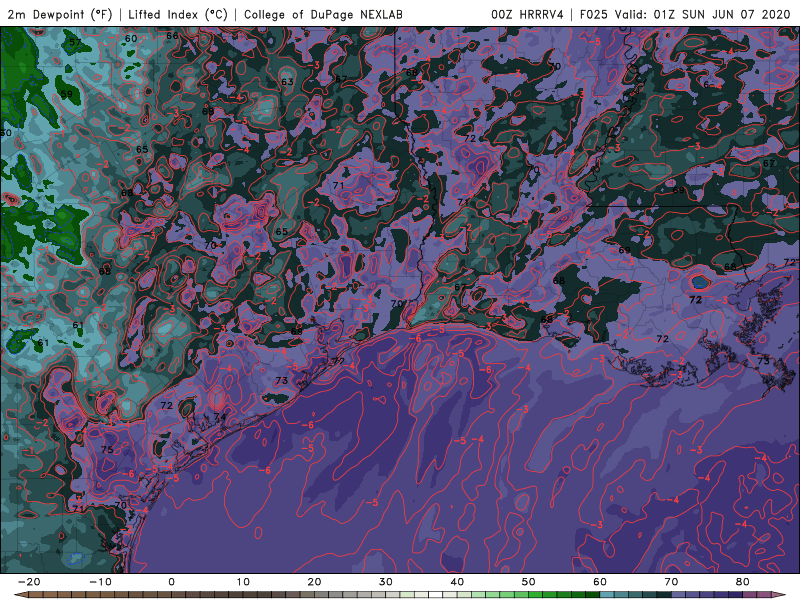Click the 0 label on the color scale
The image size is (800, 600).
171,582
